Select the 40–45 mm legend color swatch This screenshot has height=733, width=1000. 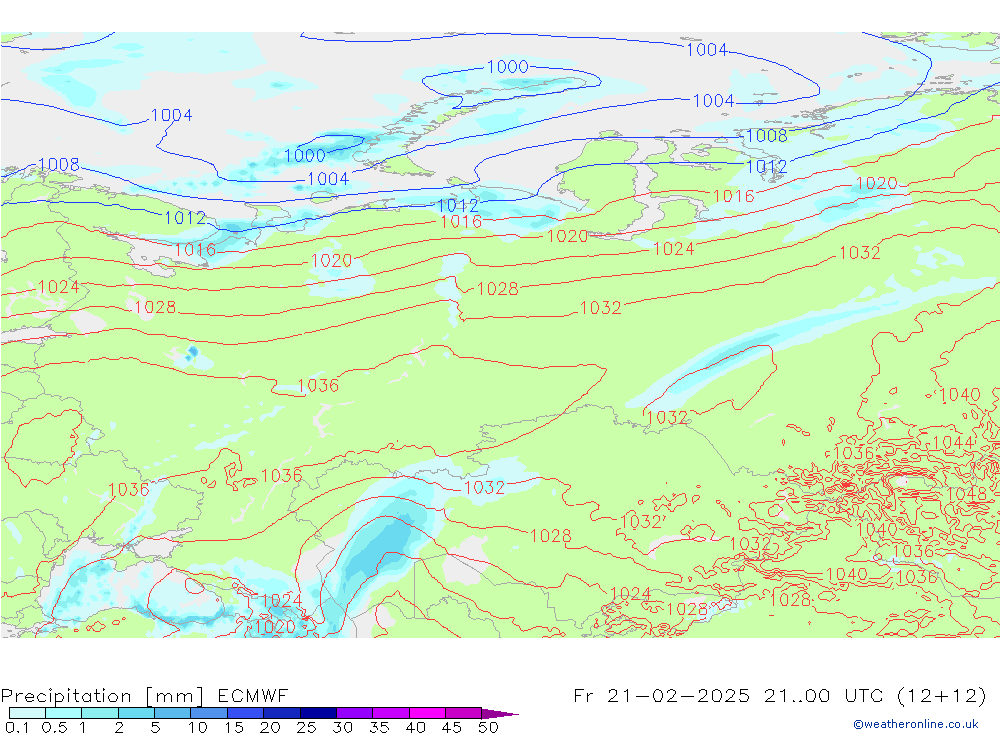point(427,713)
